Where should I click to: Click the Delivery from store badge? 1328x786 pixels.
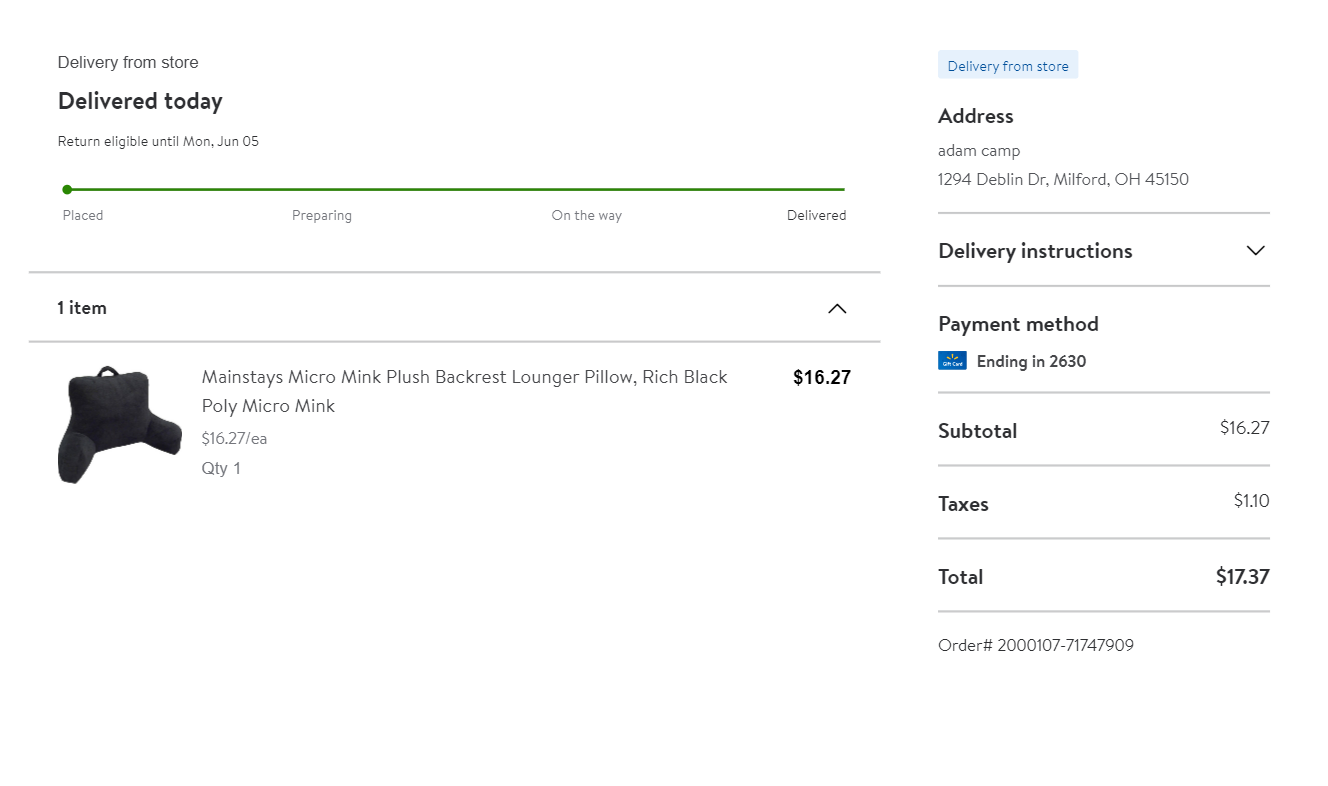tap(1007, 66)
